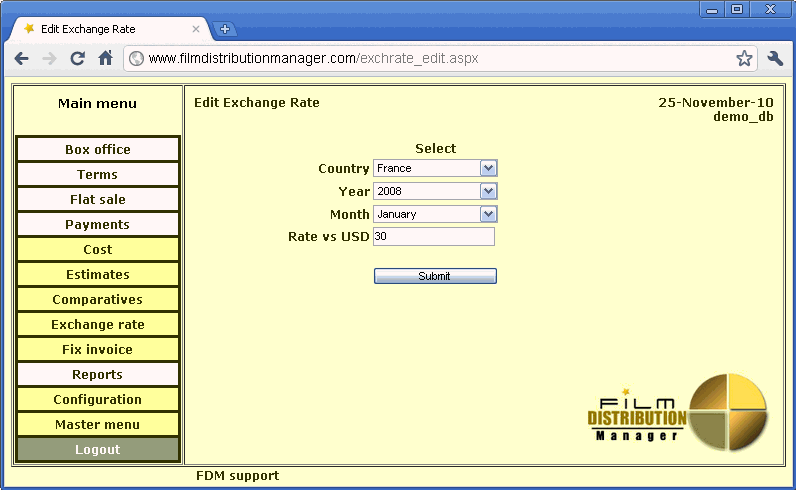Image resolution: width=796 pixels, height=490 pixels.
Task: Click the Rate vs USD input field
Action: tap(433, 237)
